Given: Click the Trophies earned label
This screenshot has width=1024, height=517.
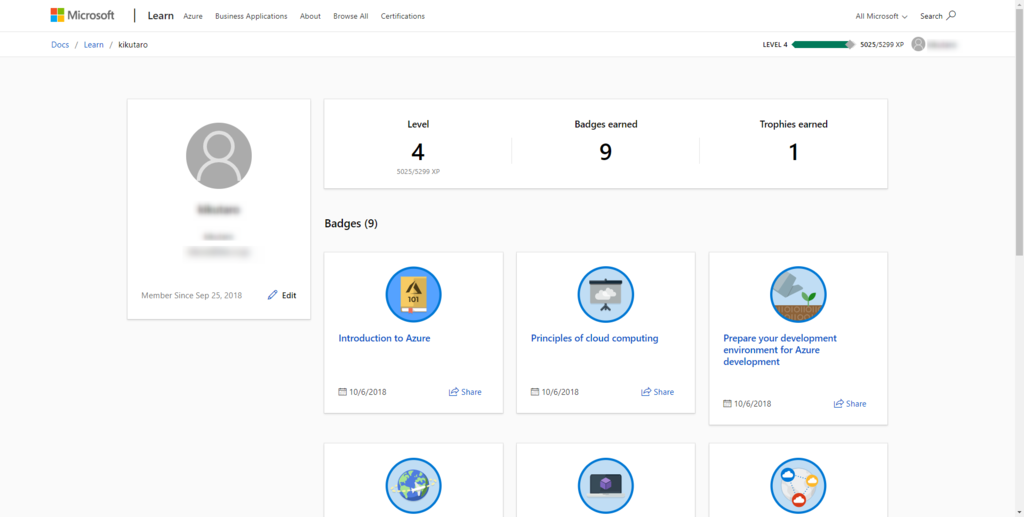Looking at the screenshot, I should tap(793, 124).
